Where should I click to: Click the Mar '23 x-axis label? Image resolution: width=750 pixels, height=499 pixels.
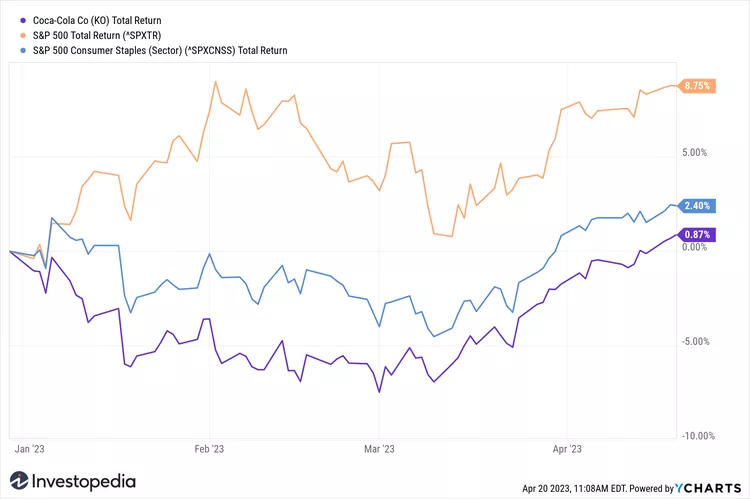point(381,449)
